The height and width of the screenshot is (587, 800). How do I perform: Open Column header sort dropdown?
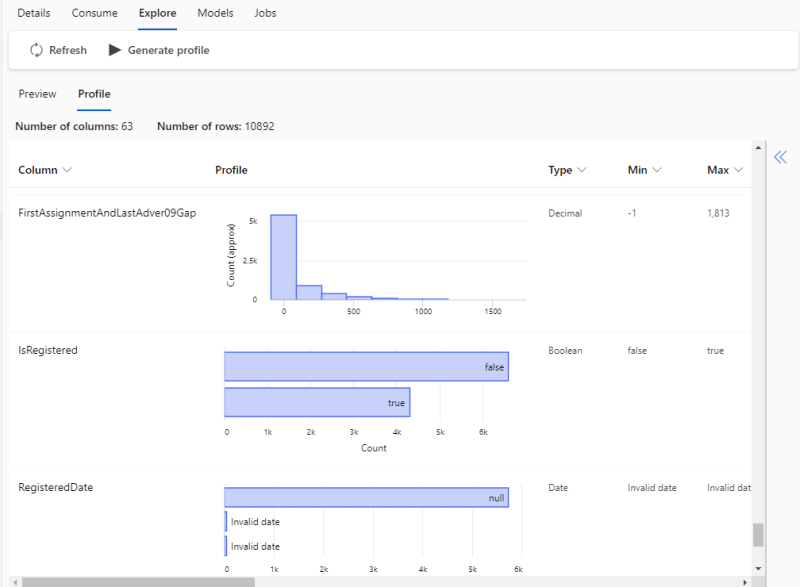(67, 170)
